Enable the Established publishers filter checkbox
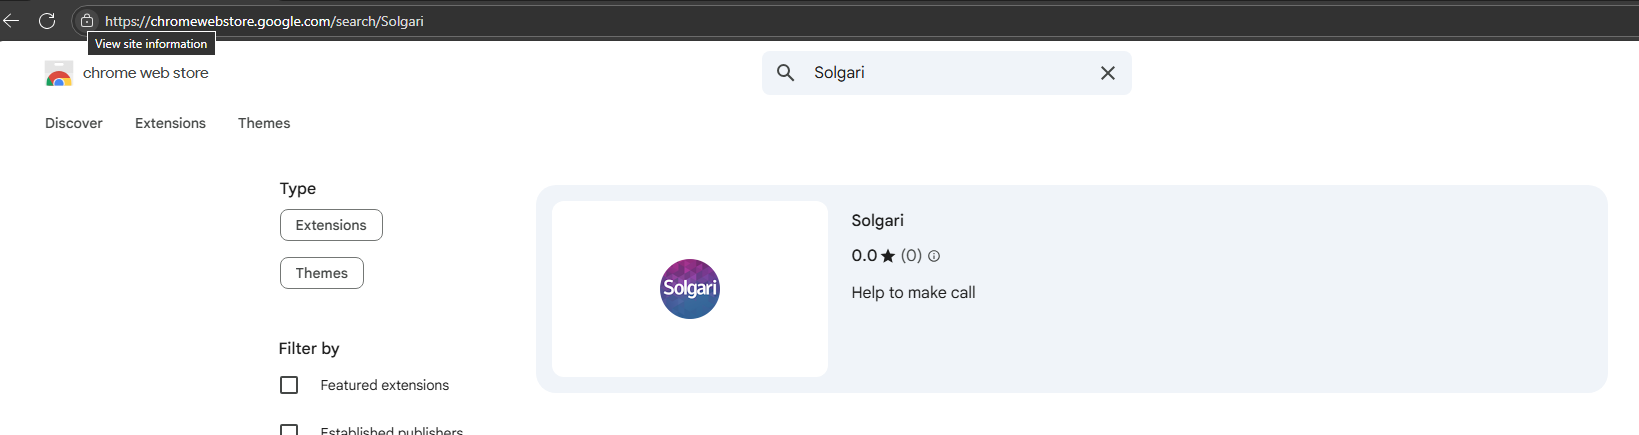This screenshot has height=435, width=1639. 289,430
